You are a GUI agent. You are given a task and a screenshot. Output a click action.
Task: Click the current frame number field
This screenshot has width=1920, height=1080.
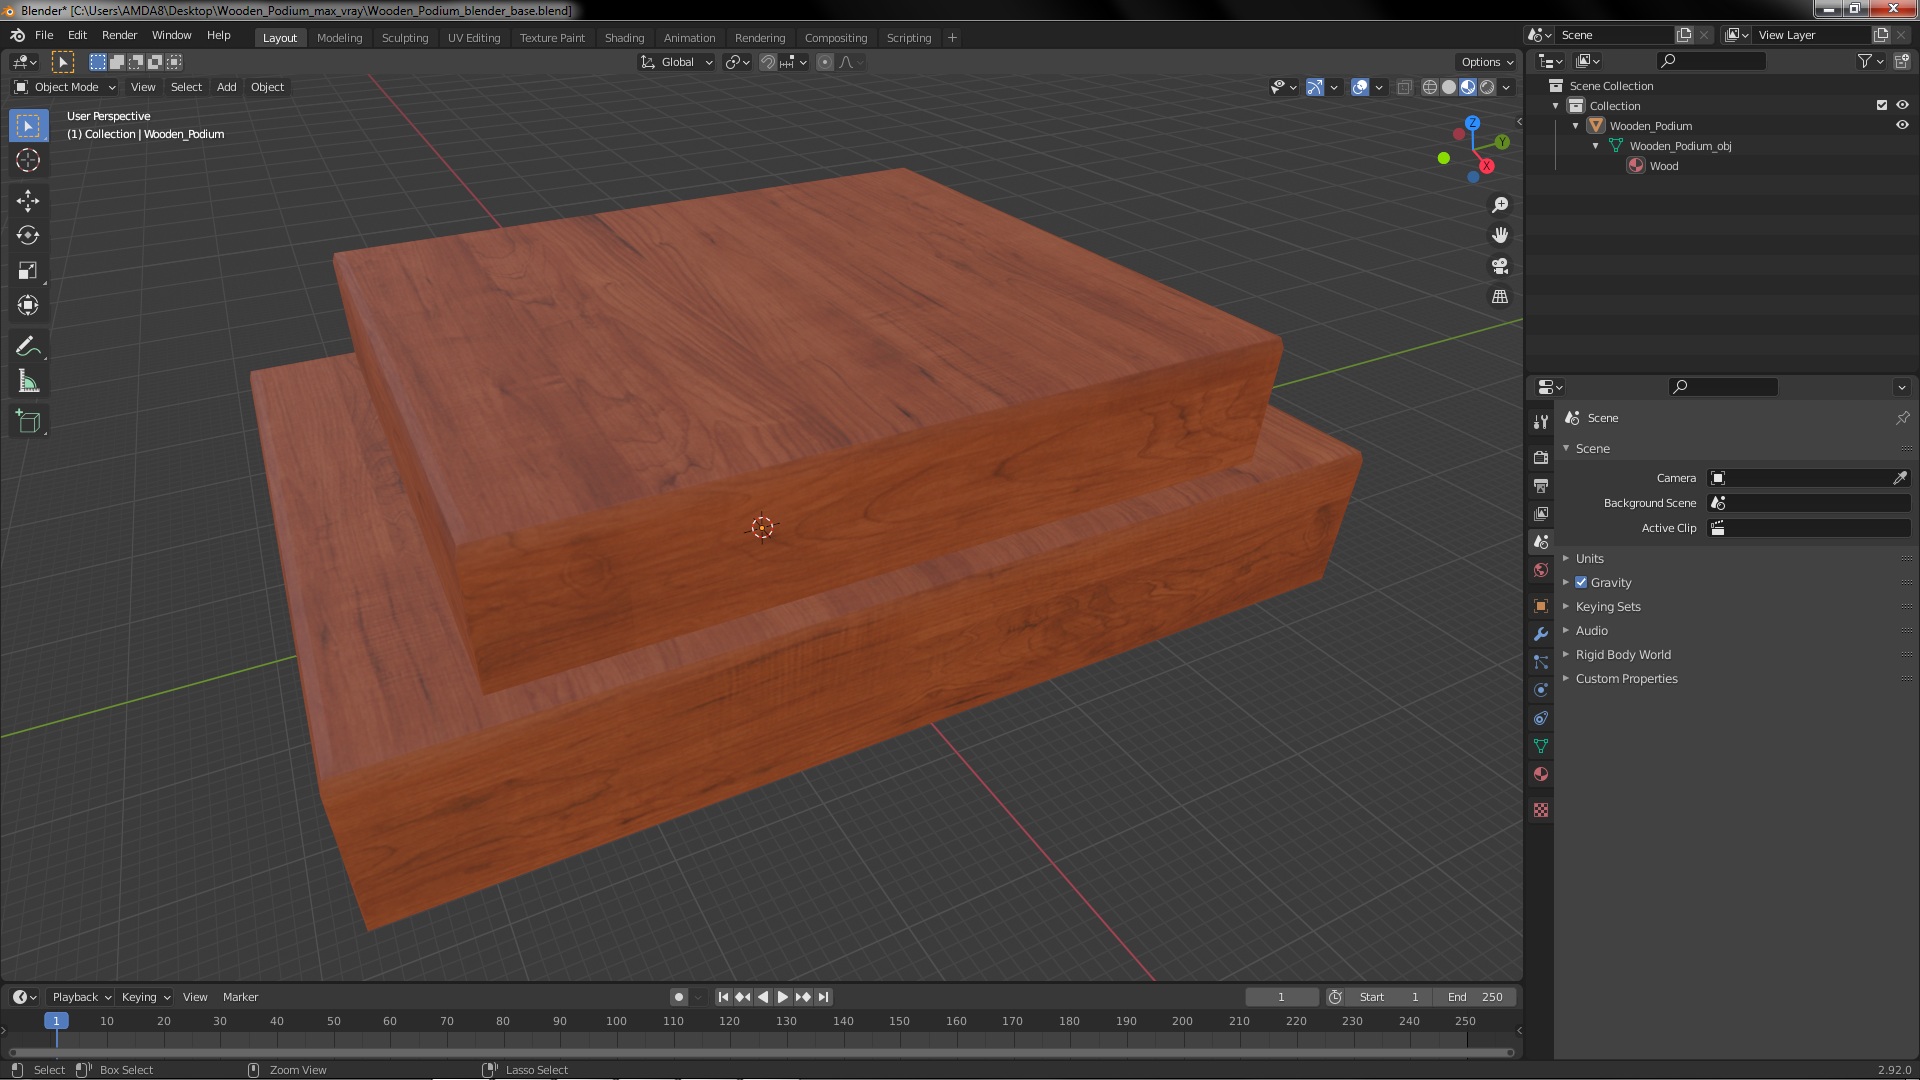[1281, 997]
